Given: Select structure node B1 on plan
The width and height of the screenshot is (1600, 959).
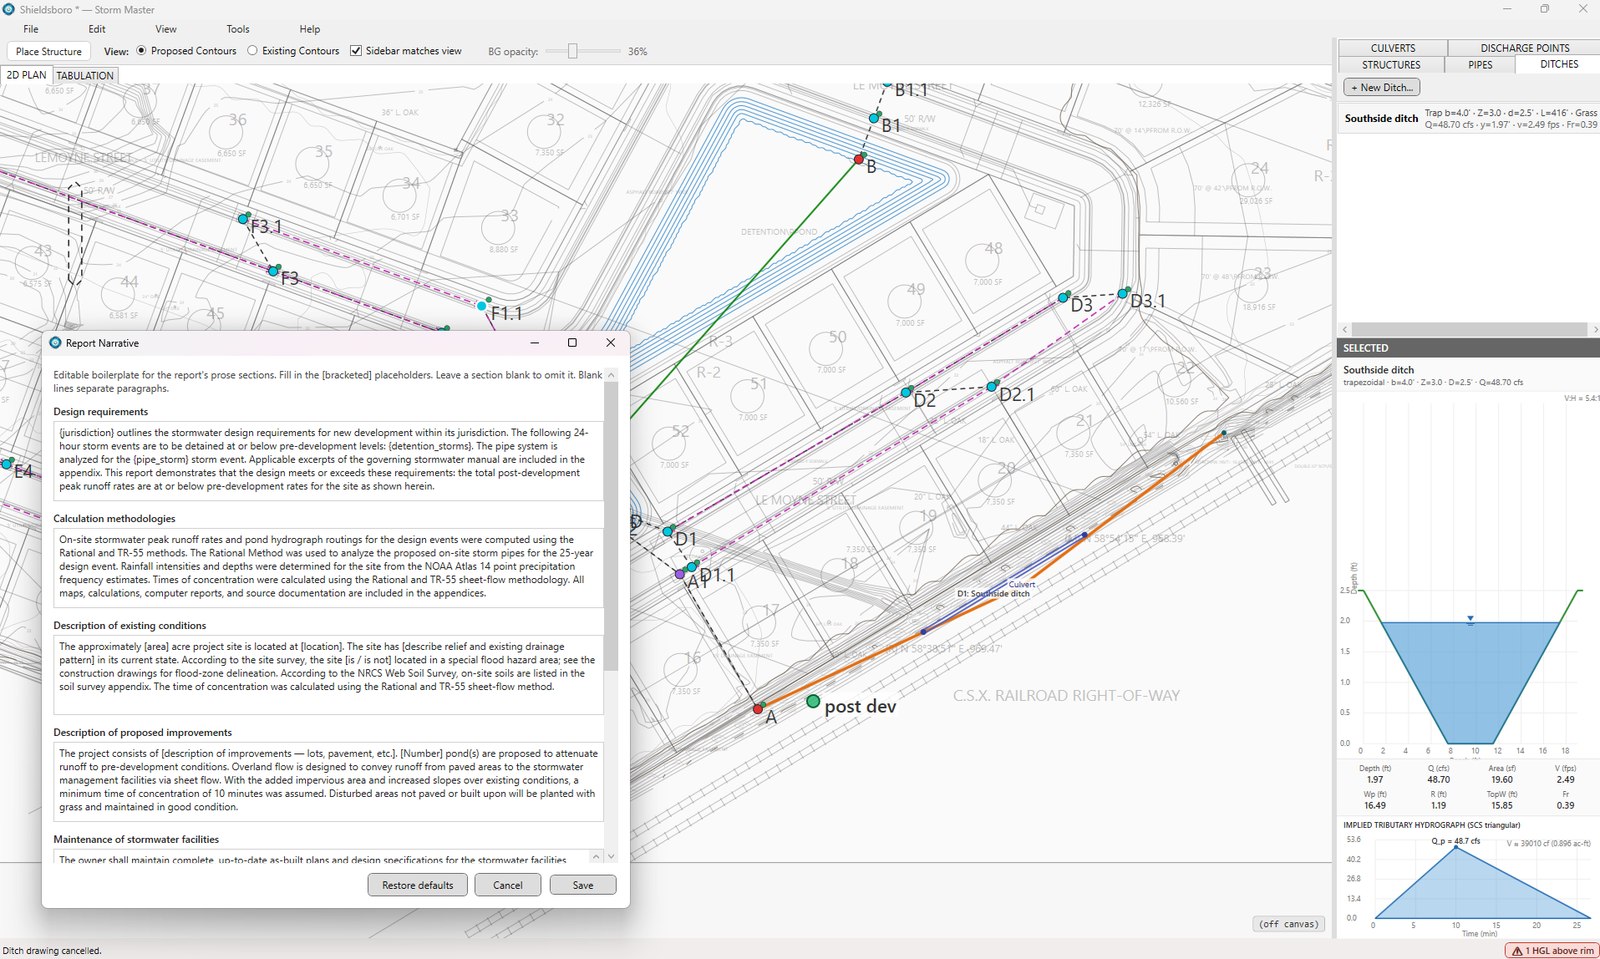Looking at the screenshot, I should (874, 118).
